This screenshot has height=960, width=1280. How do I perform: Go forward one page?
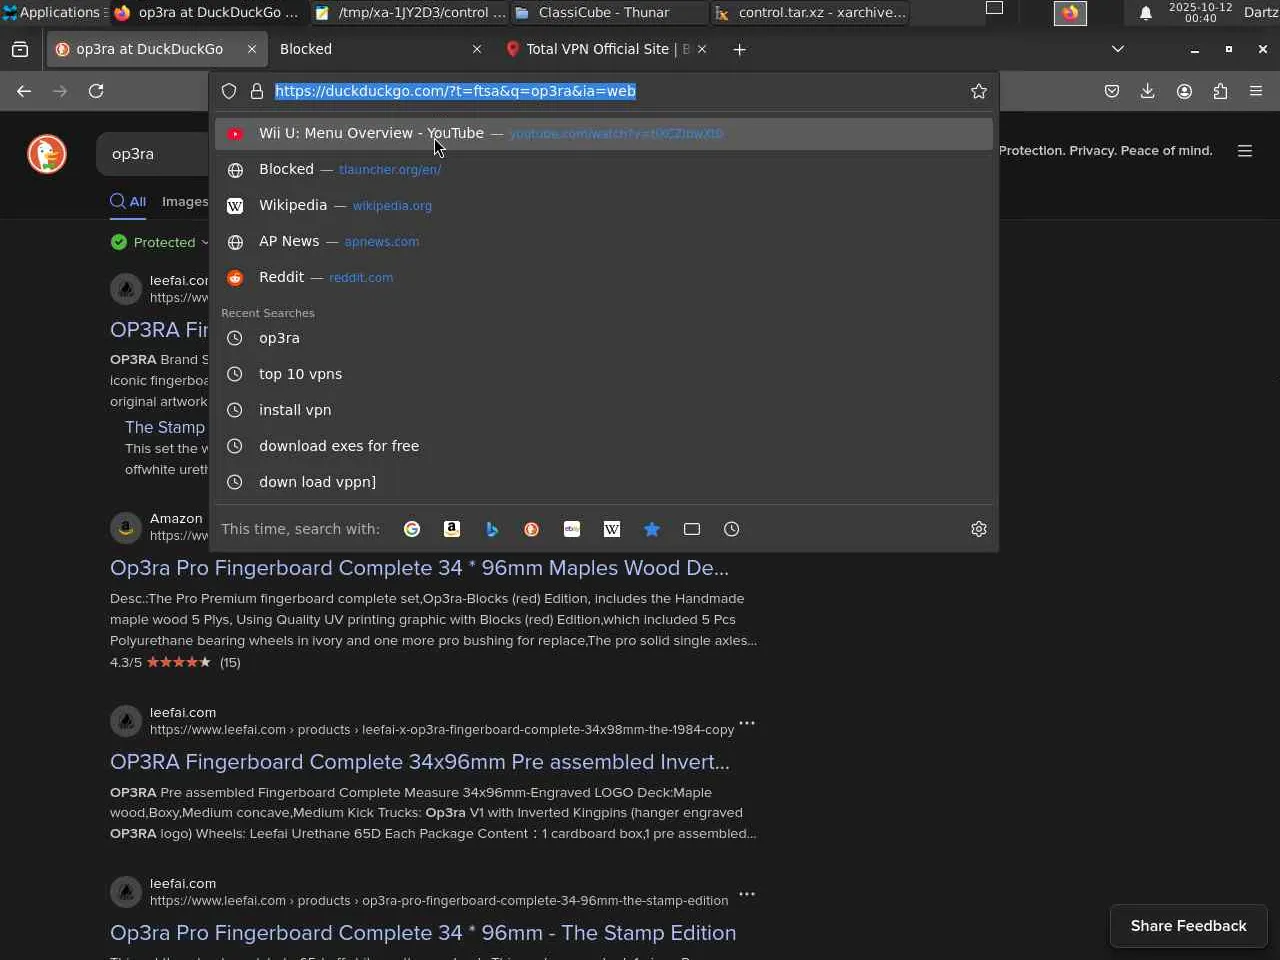click(60, 91)
